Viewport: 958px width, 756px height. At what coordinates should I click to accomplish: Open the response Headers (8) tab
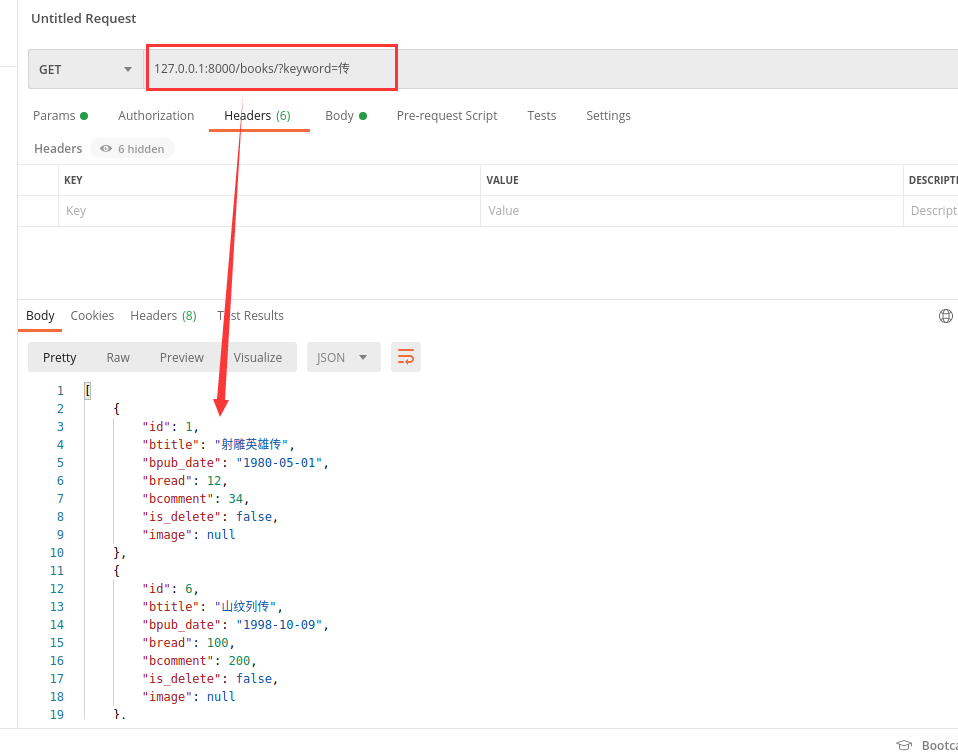click(x=163, y=315)
